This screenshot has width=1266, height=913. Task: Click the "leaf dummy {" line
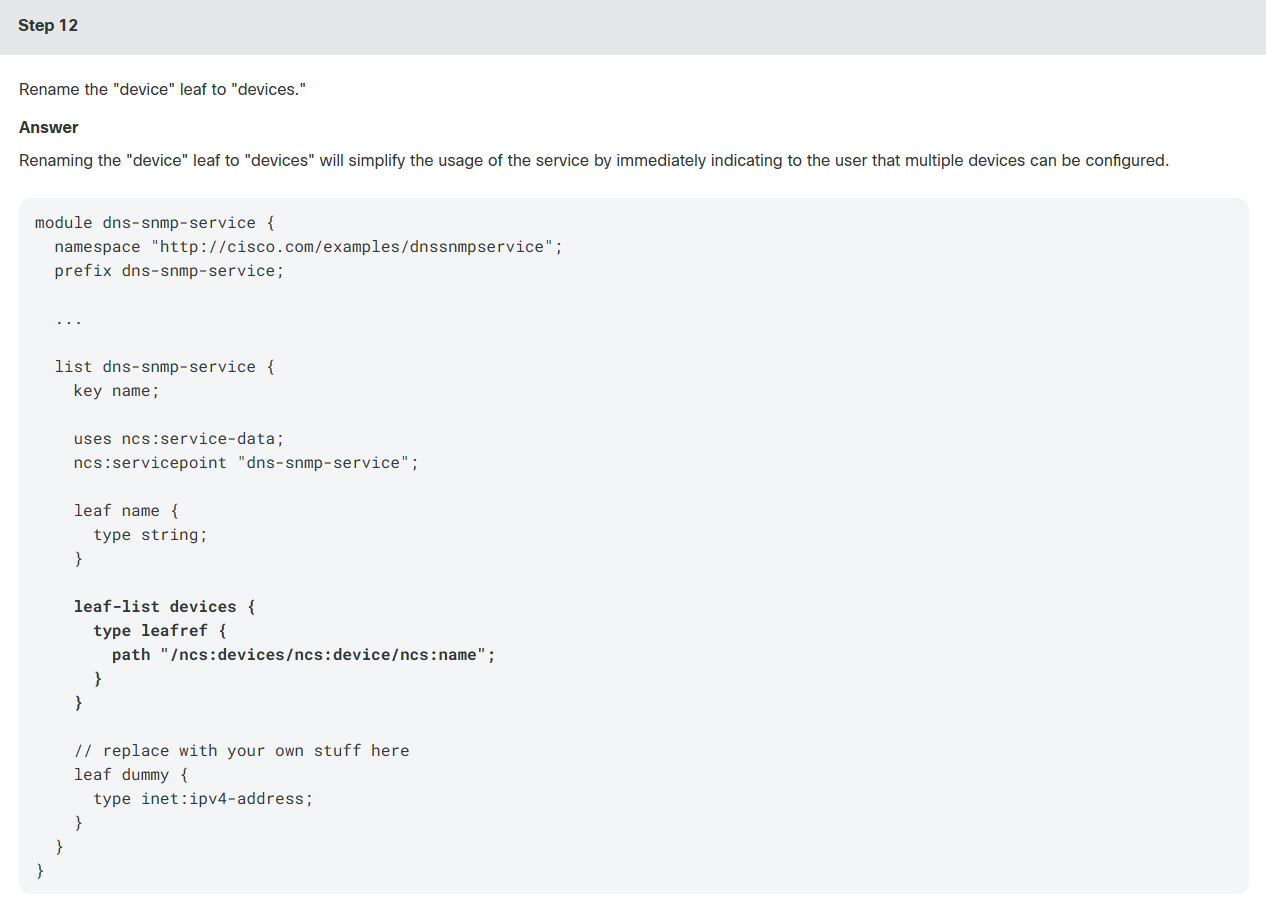131,774
